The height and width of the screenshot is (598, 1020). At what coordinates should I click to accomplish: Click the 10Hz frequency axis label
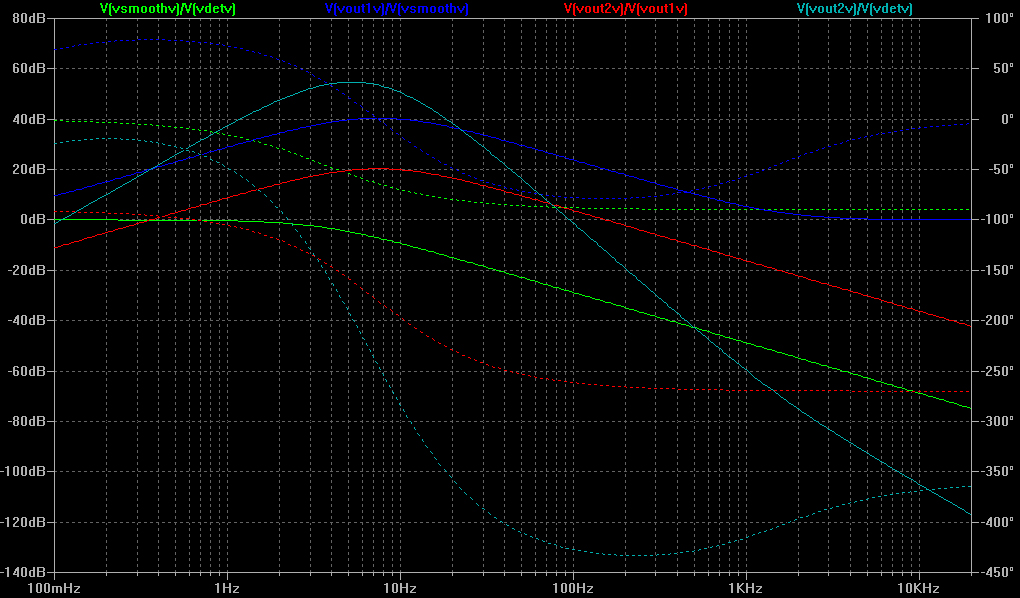pos(399,587)
